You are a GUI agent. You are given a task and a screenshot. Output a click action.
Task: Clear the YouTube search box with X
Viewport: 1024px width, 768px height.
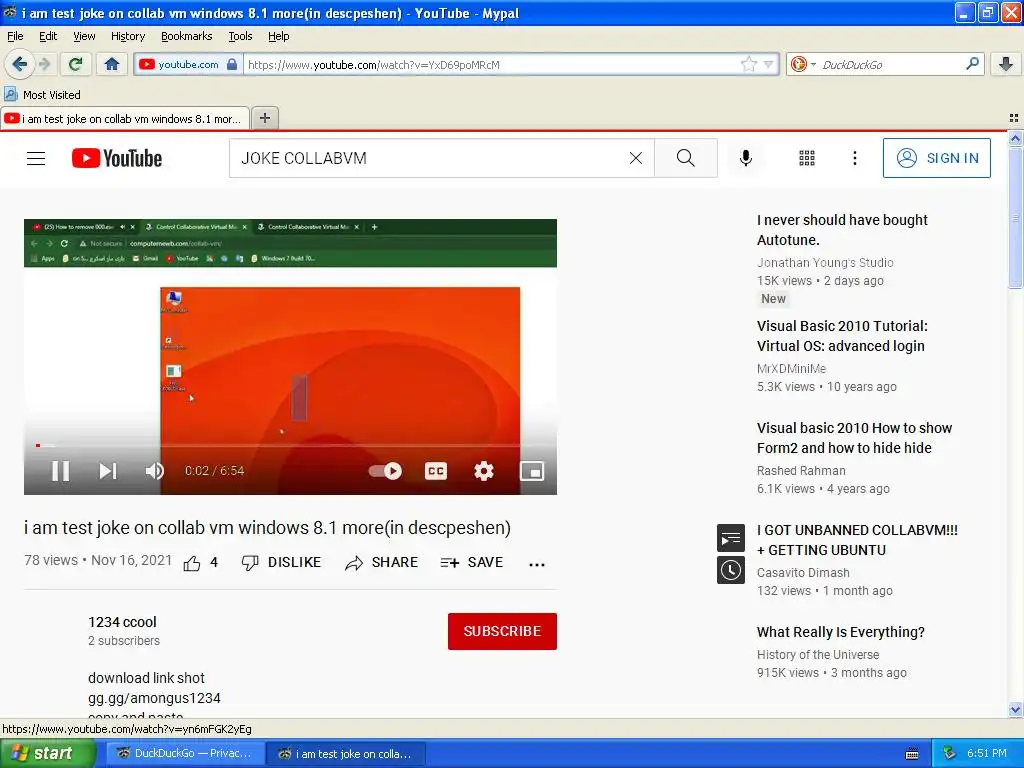tap(635, 158)
